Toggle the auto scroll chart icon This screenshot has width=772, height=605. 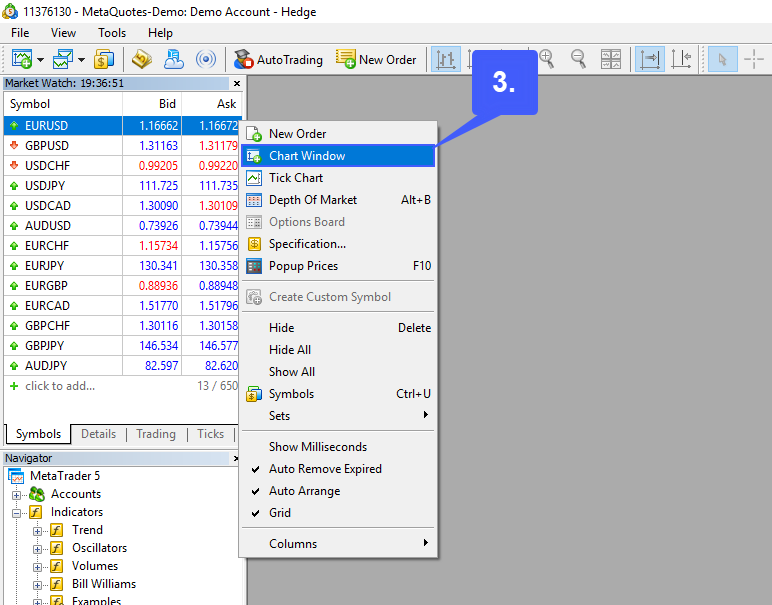point(650,60)
